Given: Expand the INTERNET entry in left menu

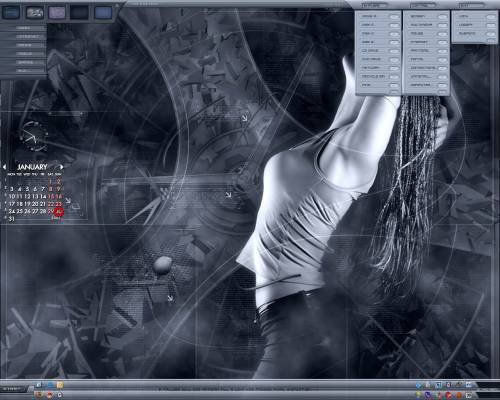Looking at the screenshot, I should [x=28, y=37].
